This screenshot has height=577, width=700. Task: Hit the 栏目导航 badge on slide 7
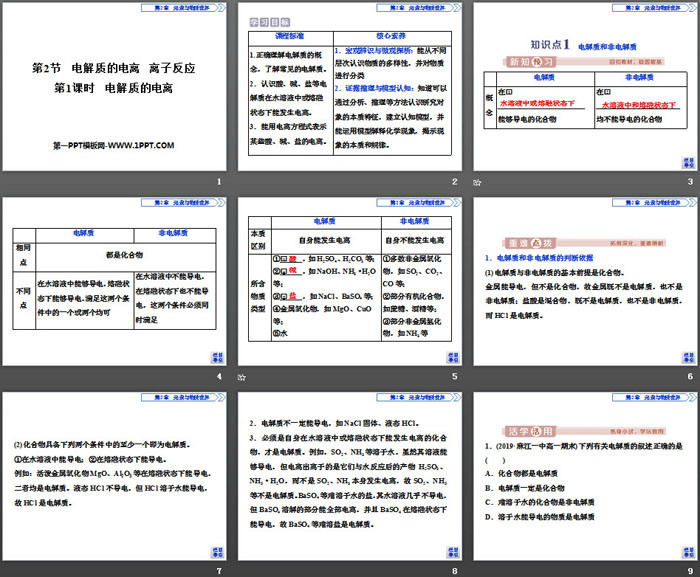[x=216, y=553]
